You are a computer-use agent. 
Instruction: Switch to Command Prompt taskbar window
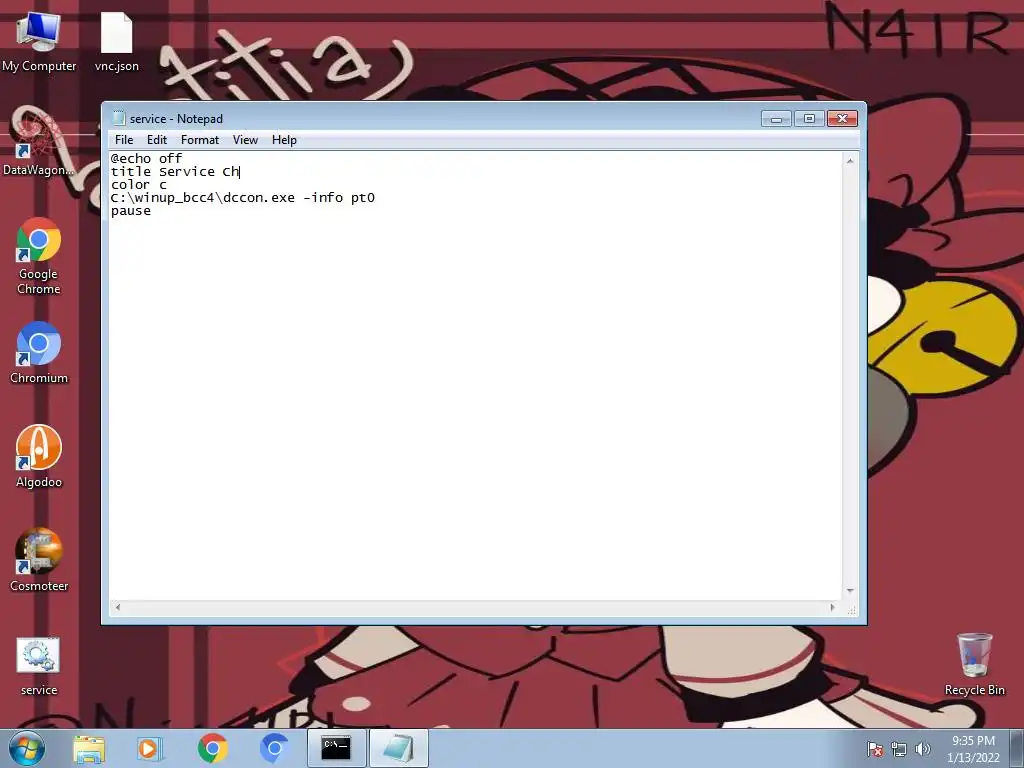click(336, 748)
